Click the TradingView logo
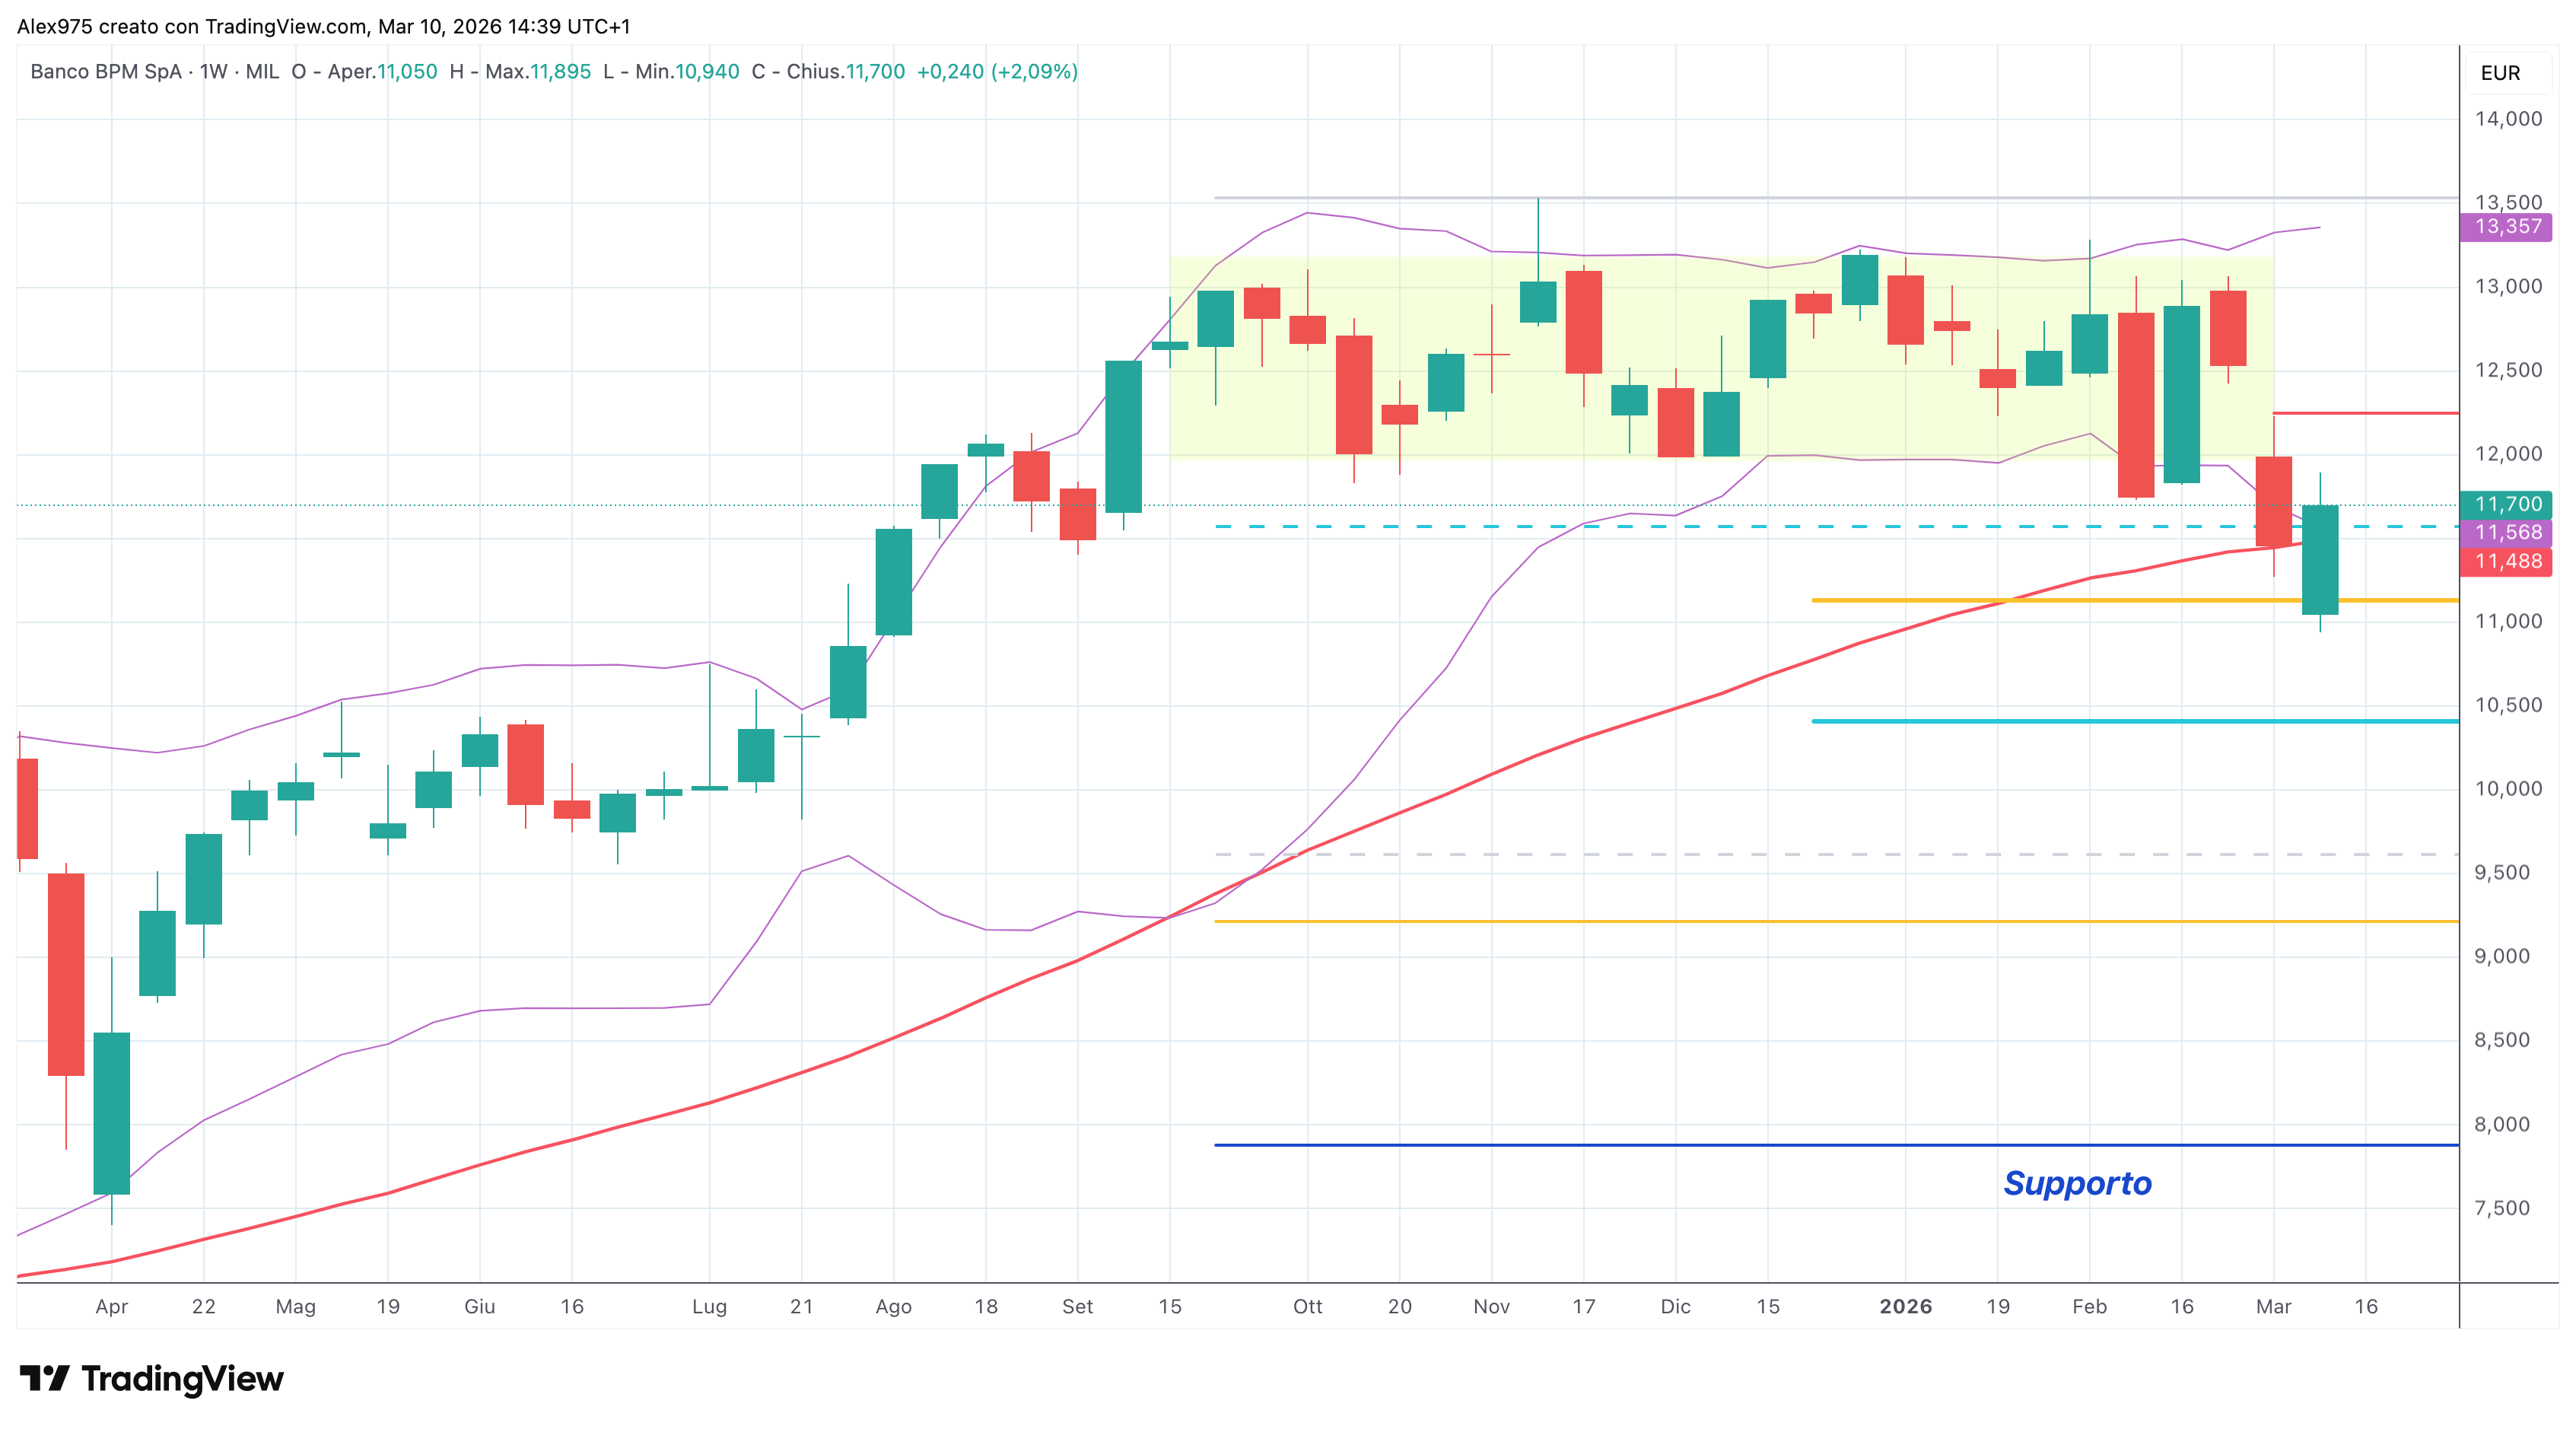 coord(151,1378)
